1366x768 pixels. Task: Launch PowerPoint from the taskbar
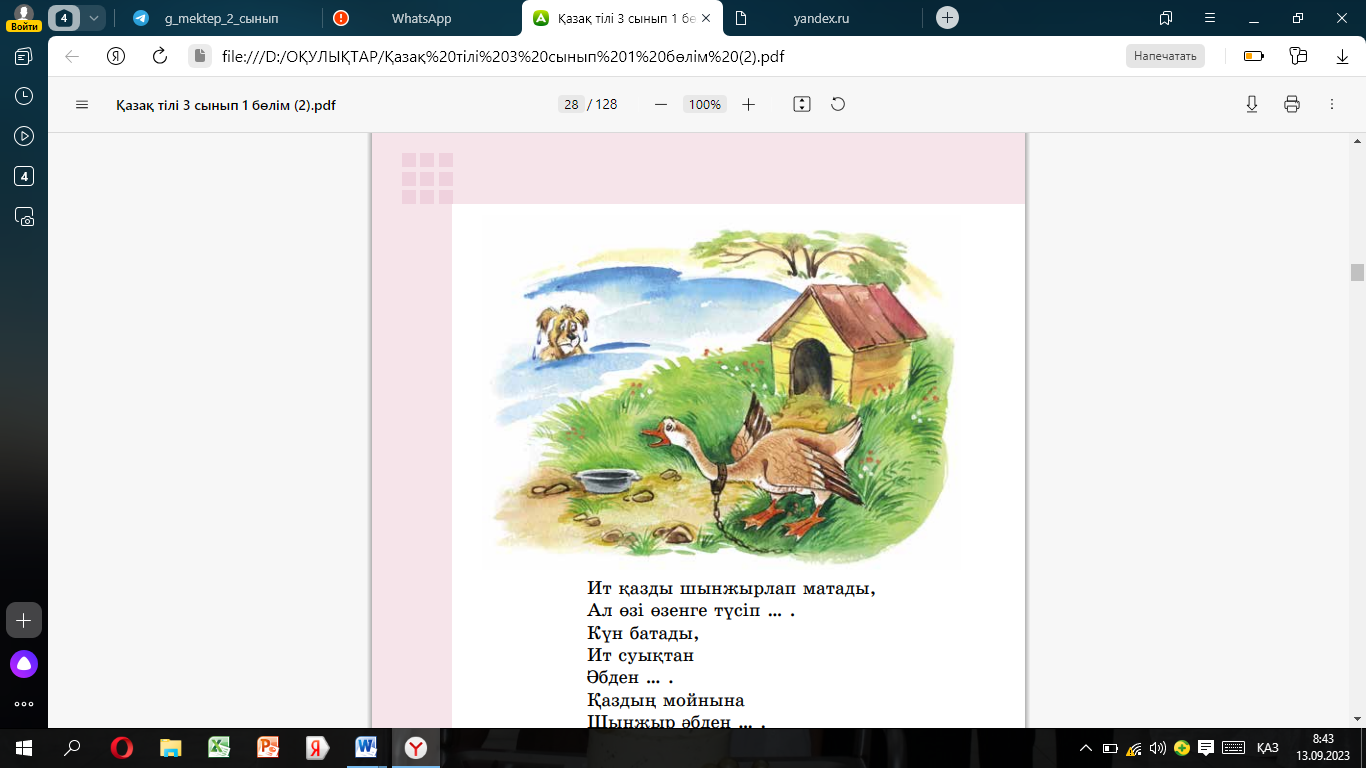[x=268, y=748]
